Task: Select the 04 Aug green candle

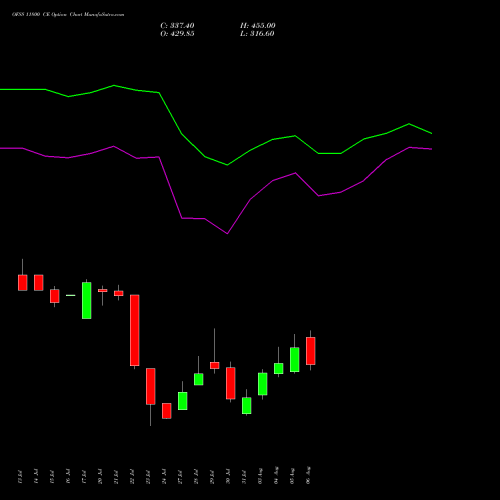Action: tap(279, 368)
